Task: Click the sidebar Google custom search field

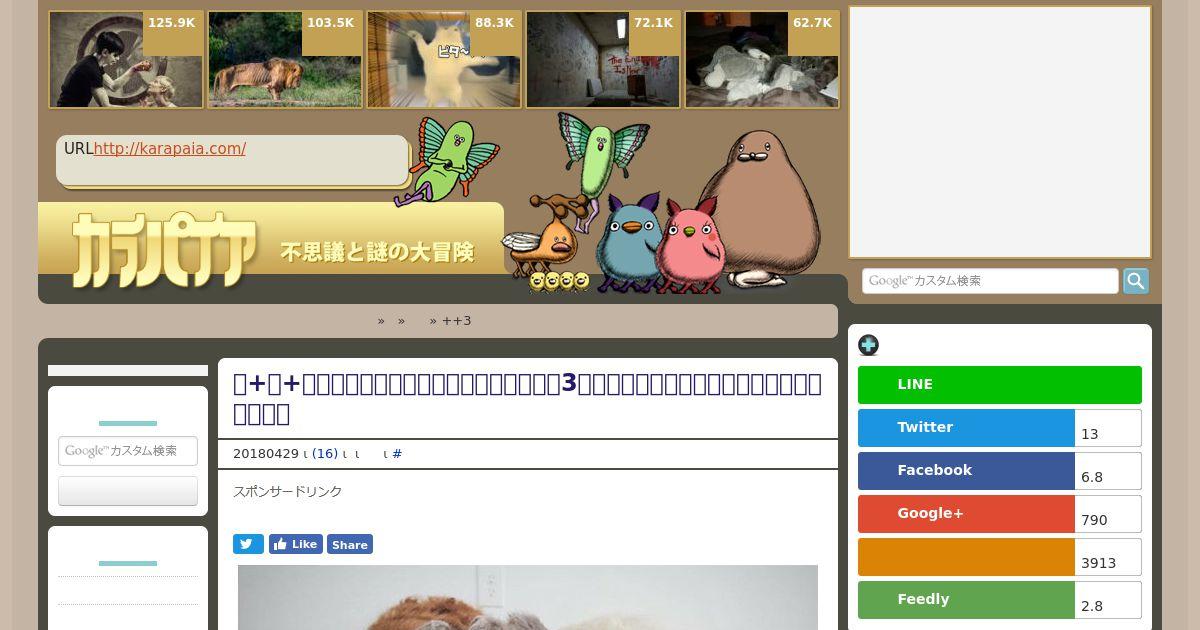Action: click(x=128, y=451)
